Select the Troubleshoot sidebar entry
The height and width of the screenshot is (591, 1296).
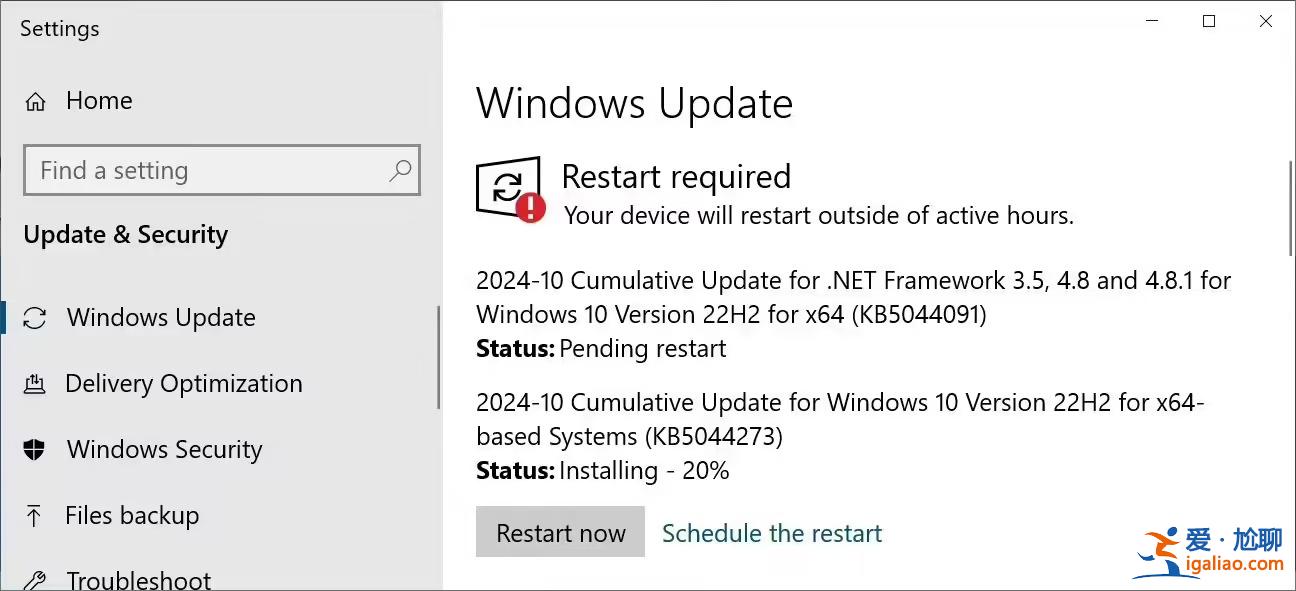tap(138, 578)
